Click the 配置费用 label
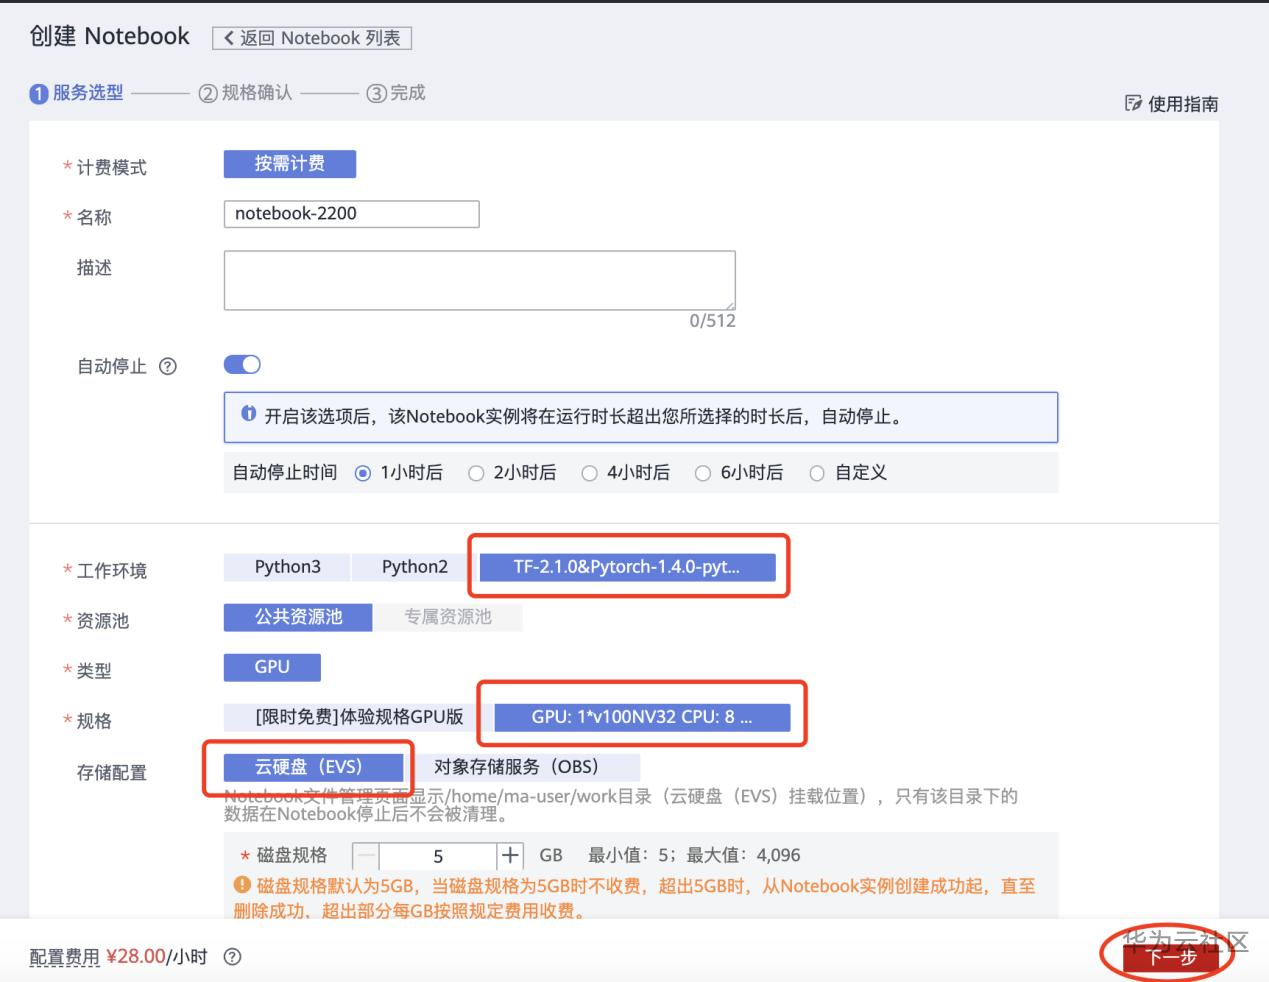 click(65, 957)
